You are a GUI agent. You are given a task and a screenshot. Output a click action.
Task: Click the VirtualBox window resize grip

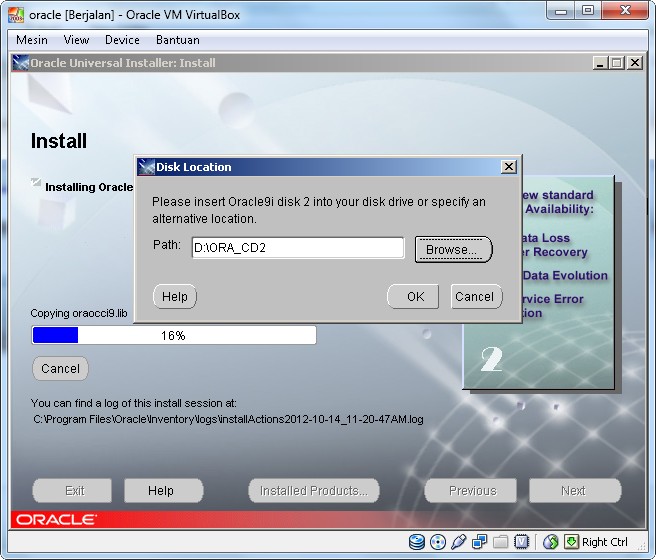642,544
